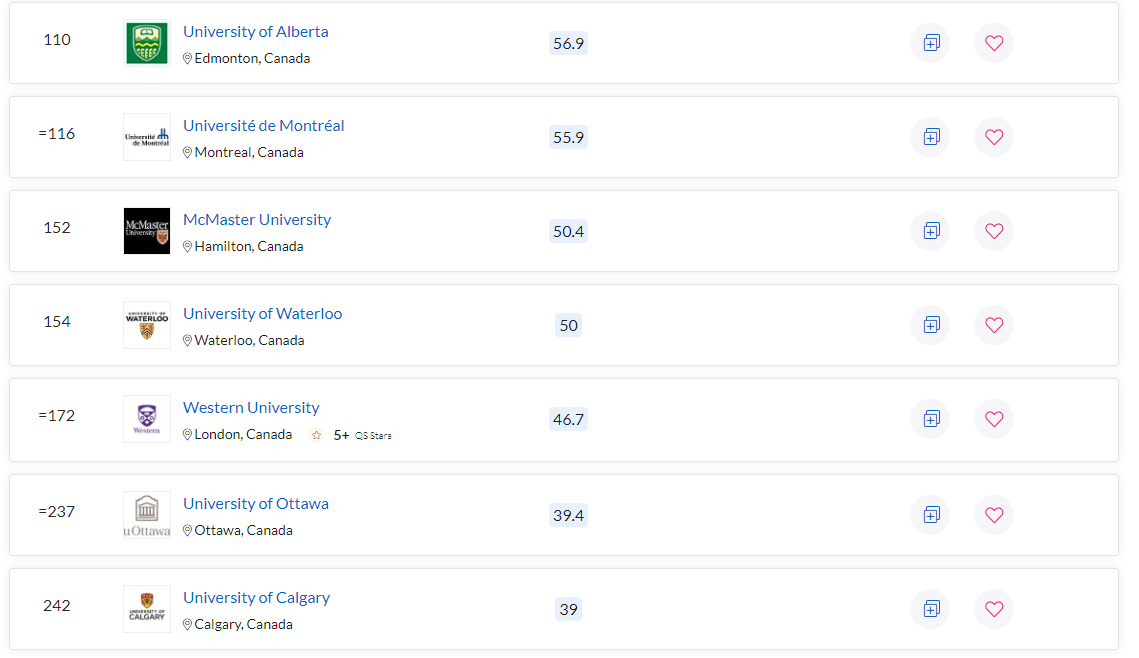Screen dimensions: 1139x658
Task: Add University of Calgary to compare
Action: click(x=931, y=609)
